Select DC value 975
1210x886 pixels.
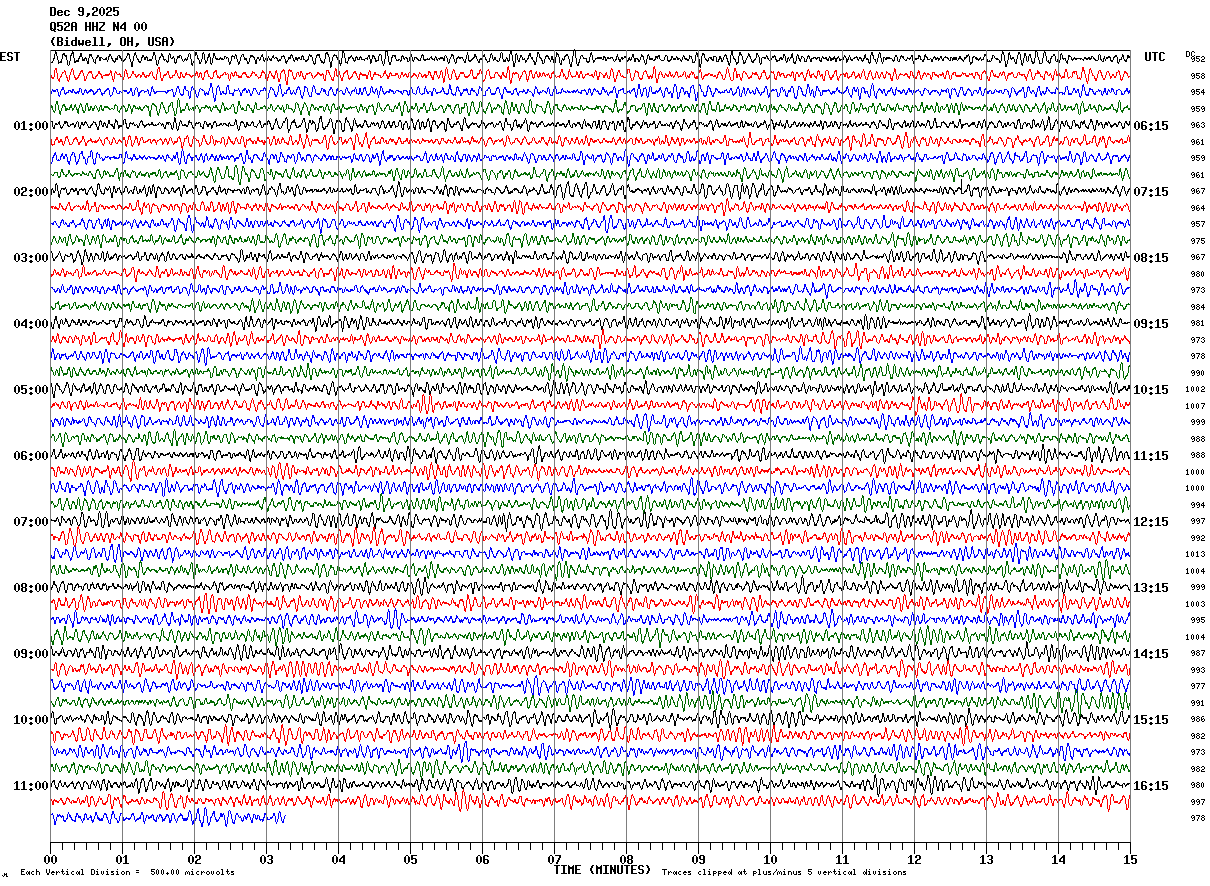coord(1198,241)
